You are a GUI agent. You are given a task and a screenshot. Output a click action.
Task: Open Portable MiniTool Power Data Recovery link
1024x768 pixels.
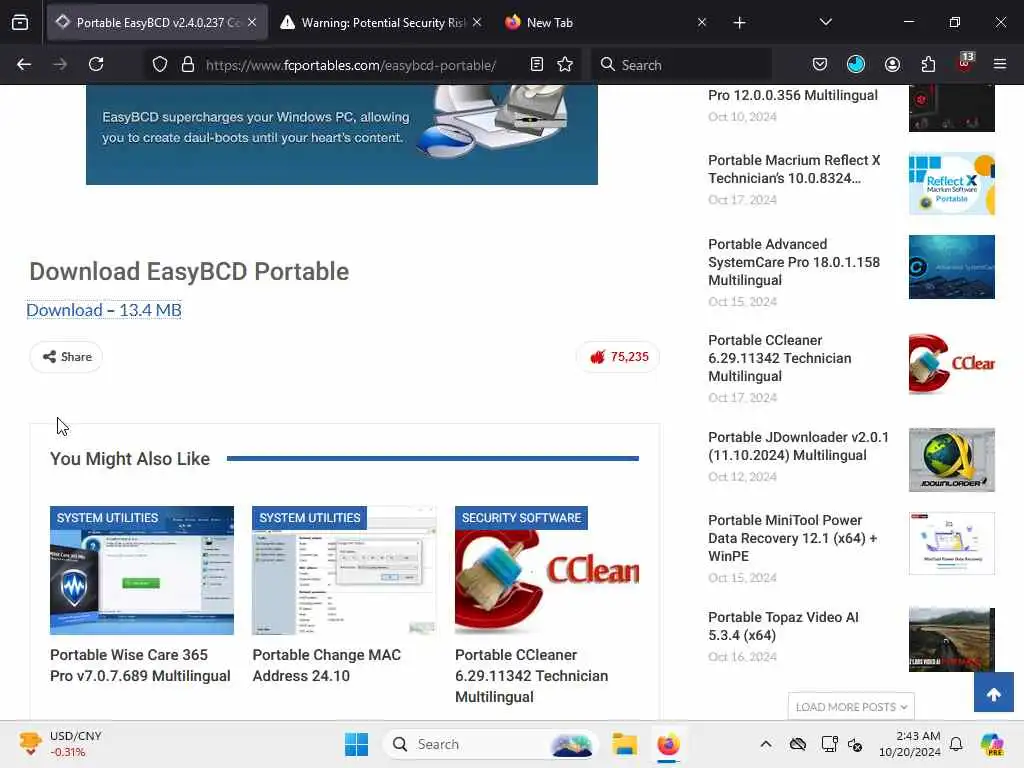(792, 538)
